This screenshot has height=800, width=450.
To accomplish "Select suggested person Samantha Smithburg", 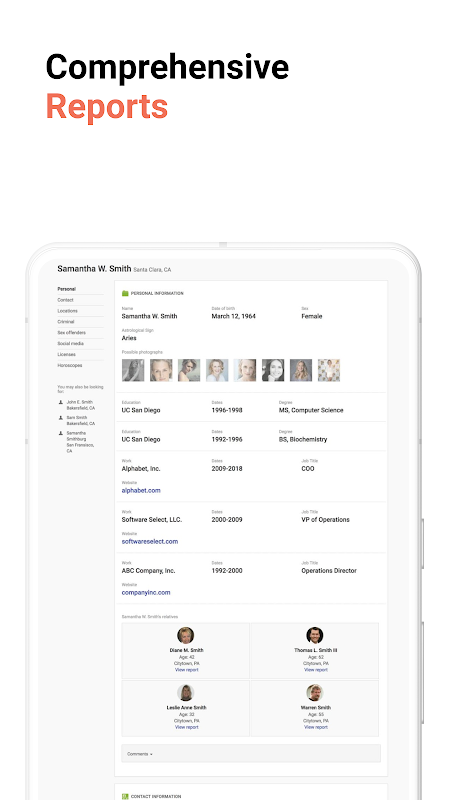I will click(80, 442).
